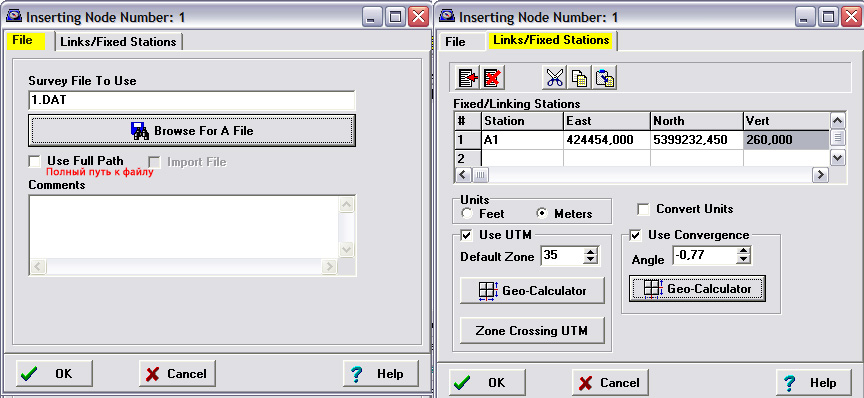The height and width of the screenshot is (398, 864).
Task: Click the insert row icon in toolbar
Action: pyautogui.click(x=468, y=78)
